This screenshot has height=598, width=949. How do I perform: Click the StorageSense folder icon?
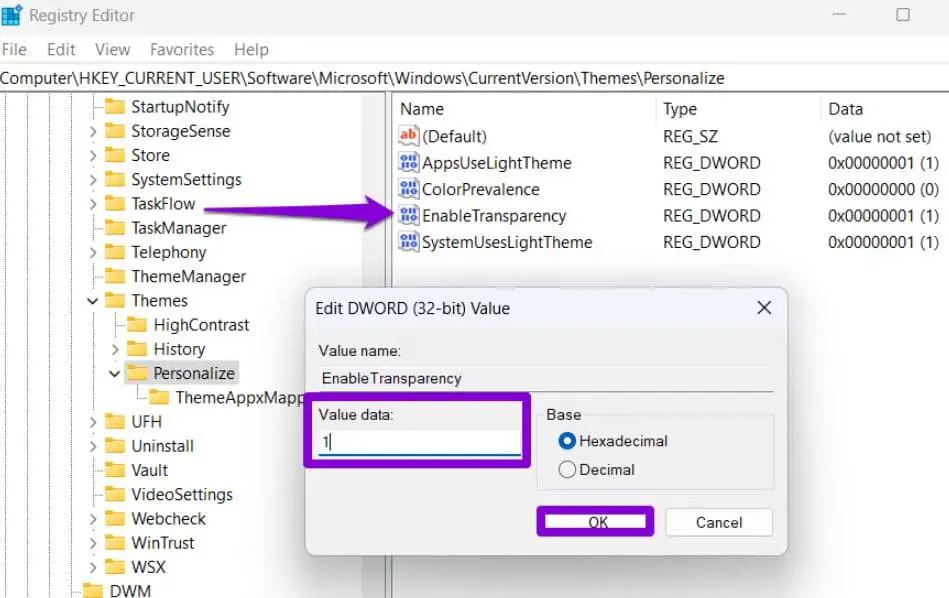click(x=114, y=131)
